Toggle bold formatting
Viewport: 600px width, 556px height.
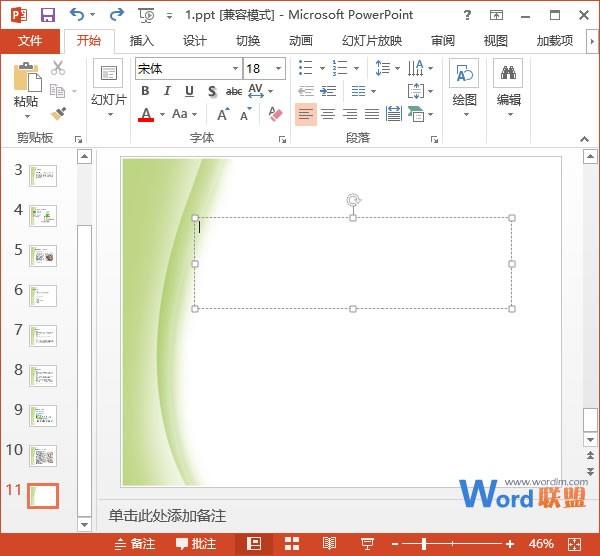click(145, 91)
